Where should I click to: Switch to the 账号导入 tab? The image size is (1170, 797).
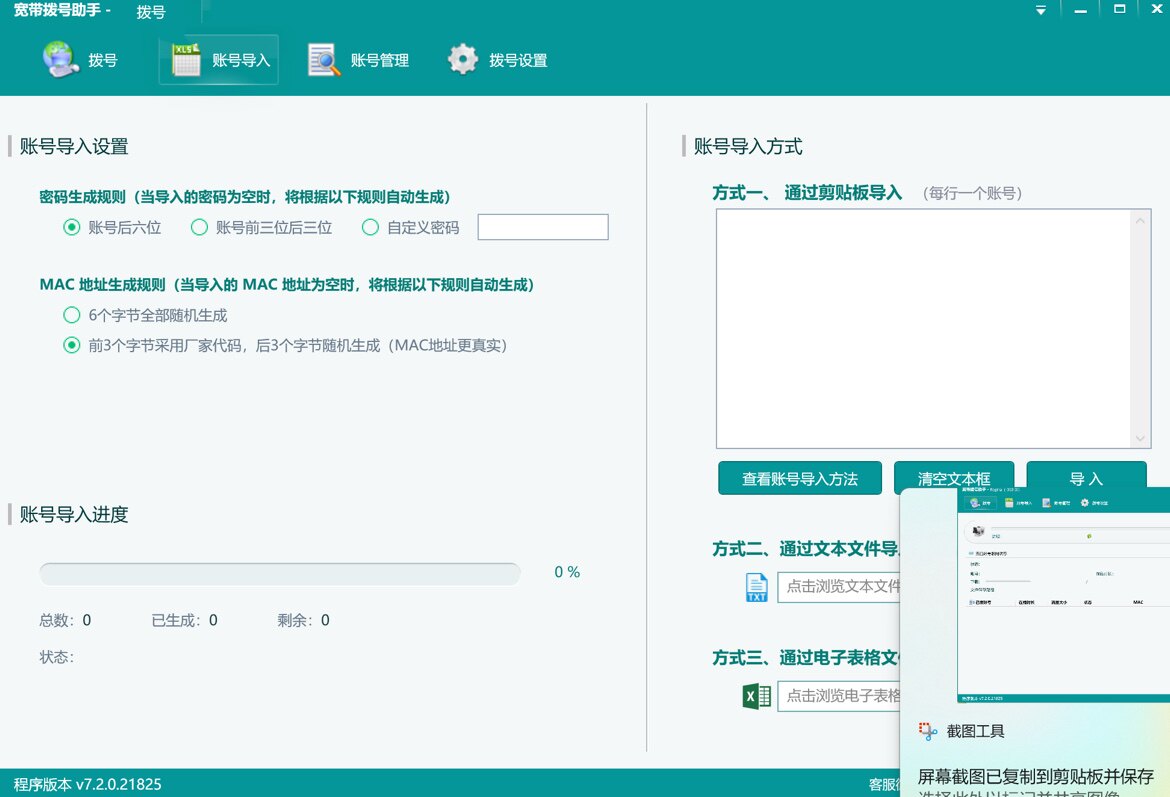click(217, 59)
